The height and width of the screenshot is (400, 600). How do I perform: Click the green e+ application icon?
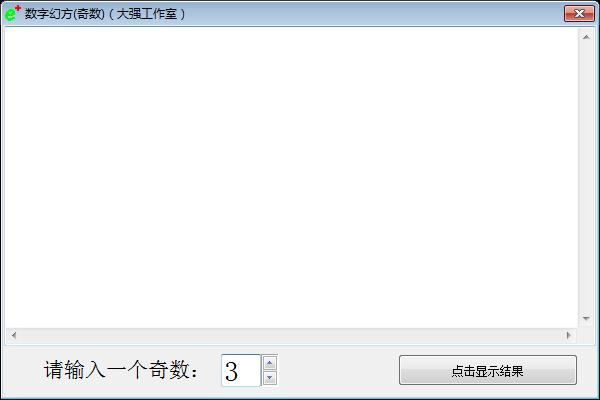pyautogui.click(x=12, y=13)
